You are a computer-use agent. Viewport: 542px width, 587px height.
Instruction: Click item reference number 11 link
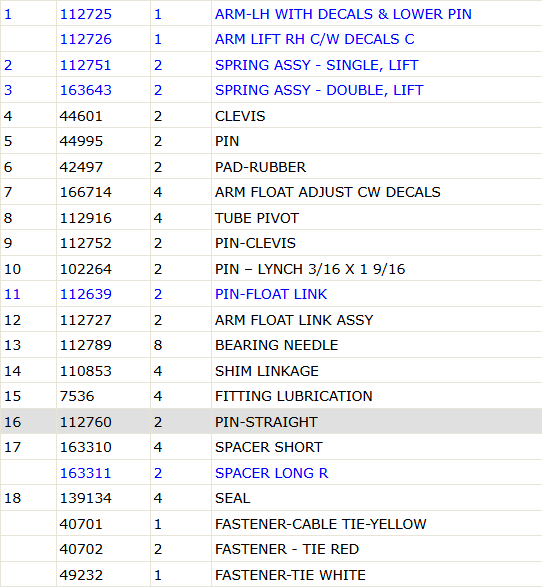(x=12, y=294)
